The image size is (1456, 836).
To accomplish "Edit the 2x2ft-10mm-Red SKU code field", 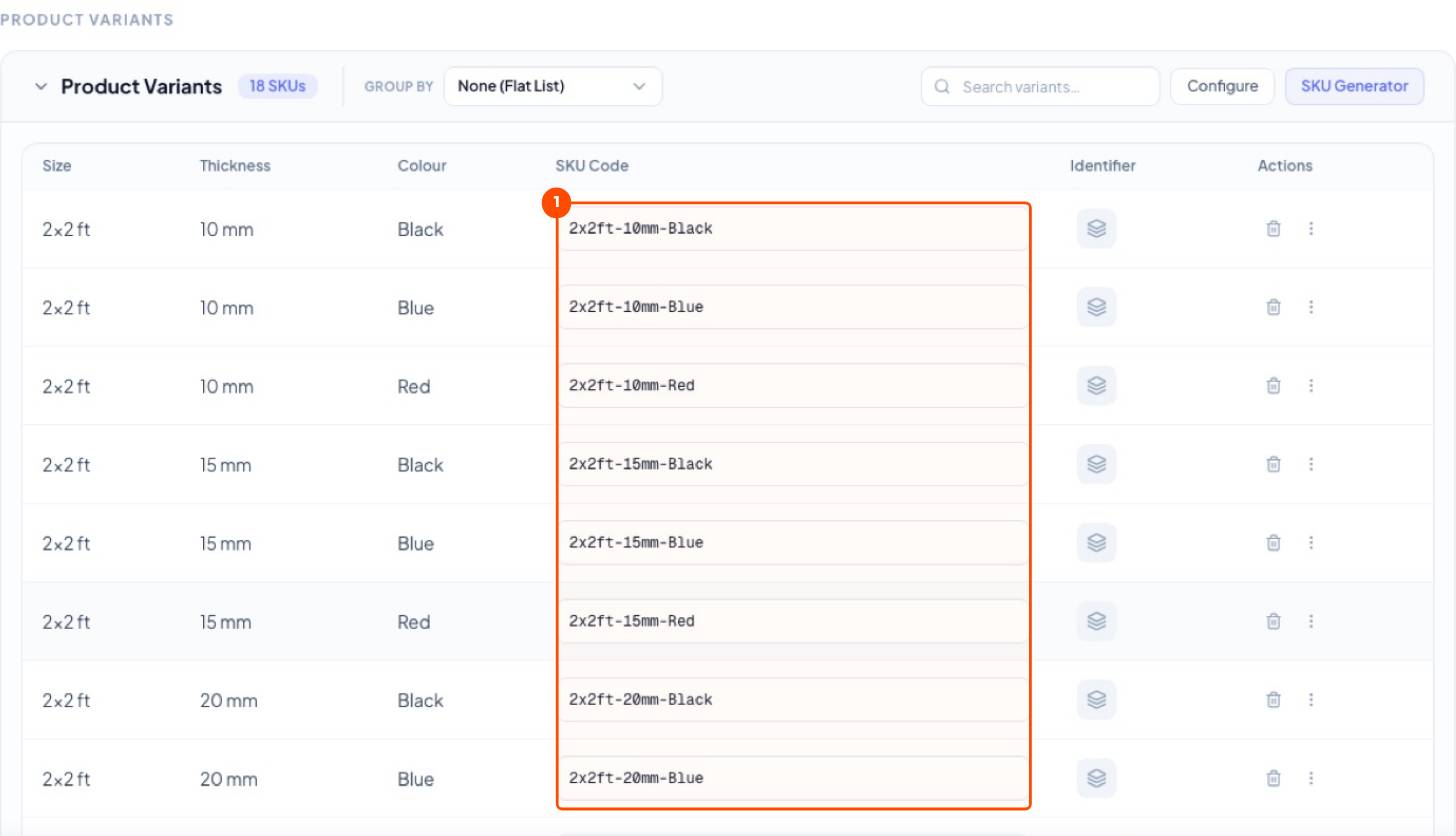I will tap(793, 386).
